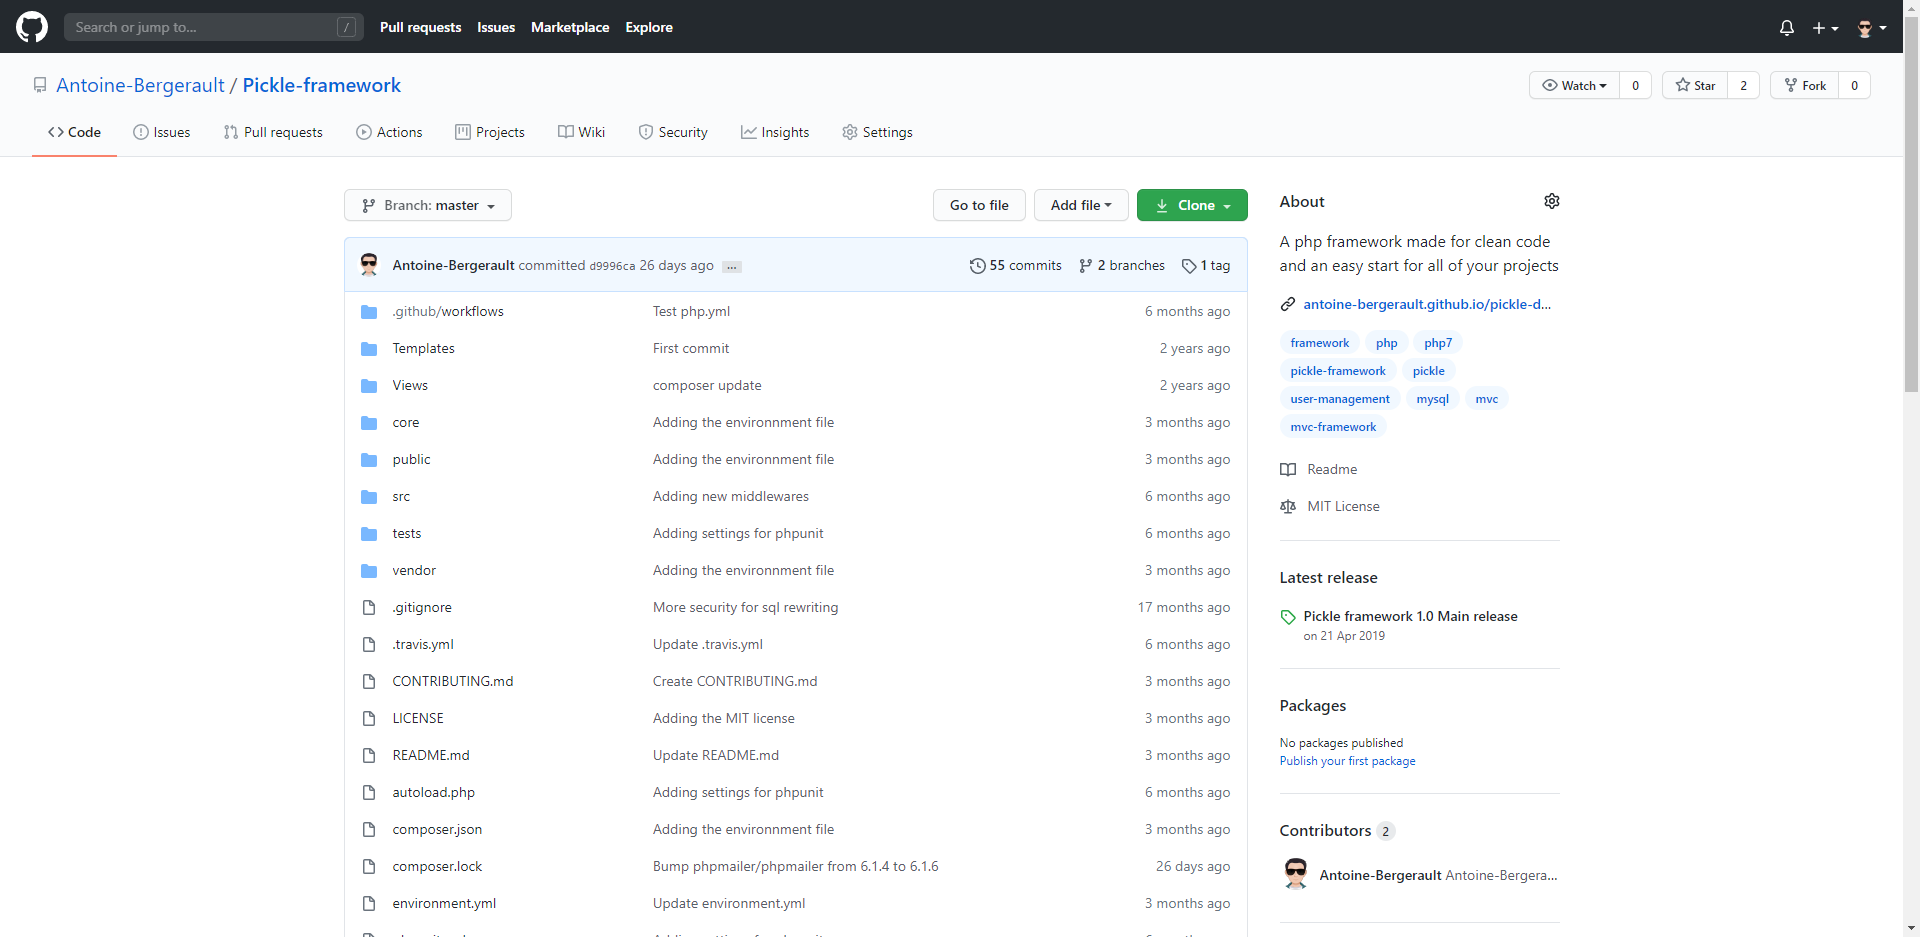Expand the commit message ellipsis

click(x=732, y=267)
